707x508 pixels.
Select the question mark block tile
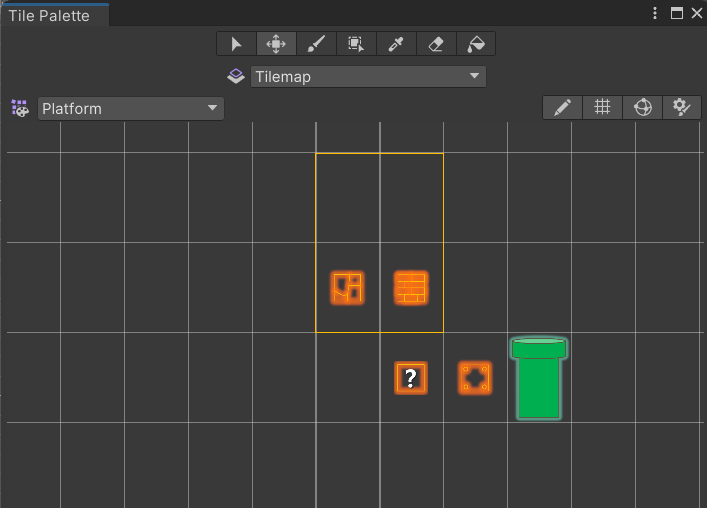click(x=411, y=378)
